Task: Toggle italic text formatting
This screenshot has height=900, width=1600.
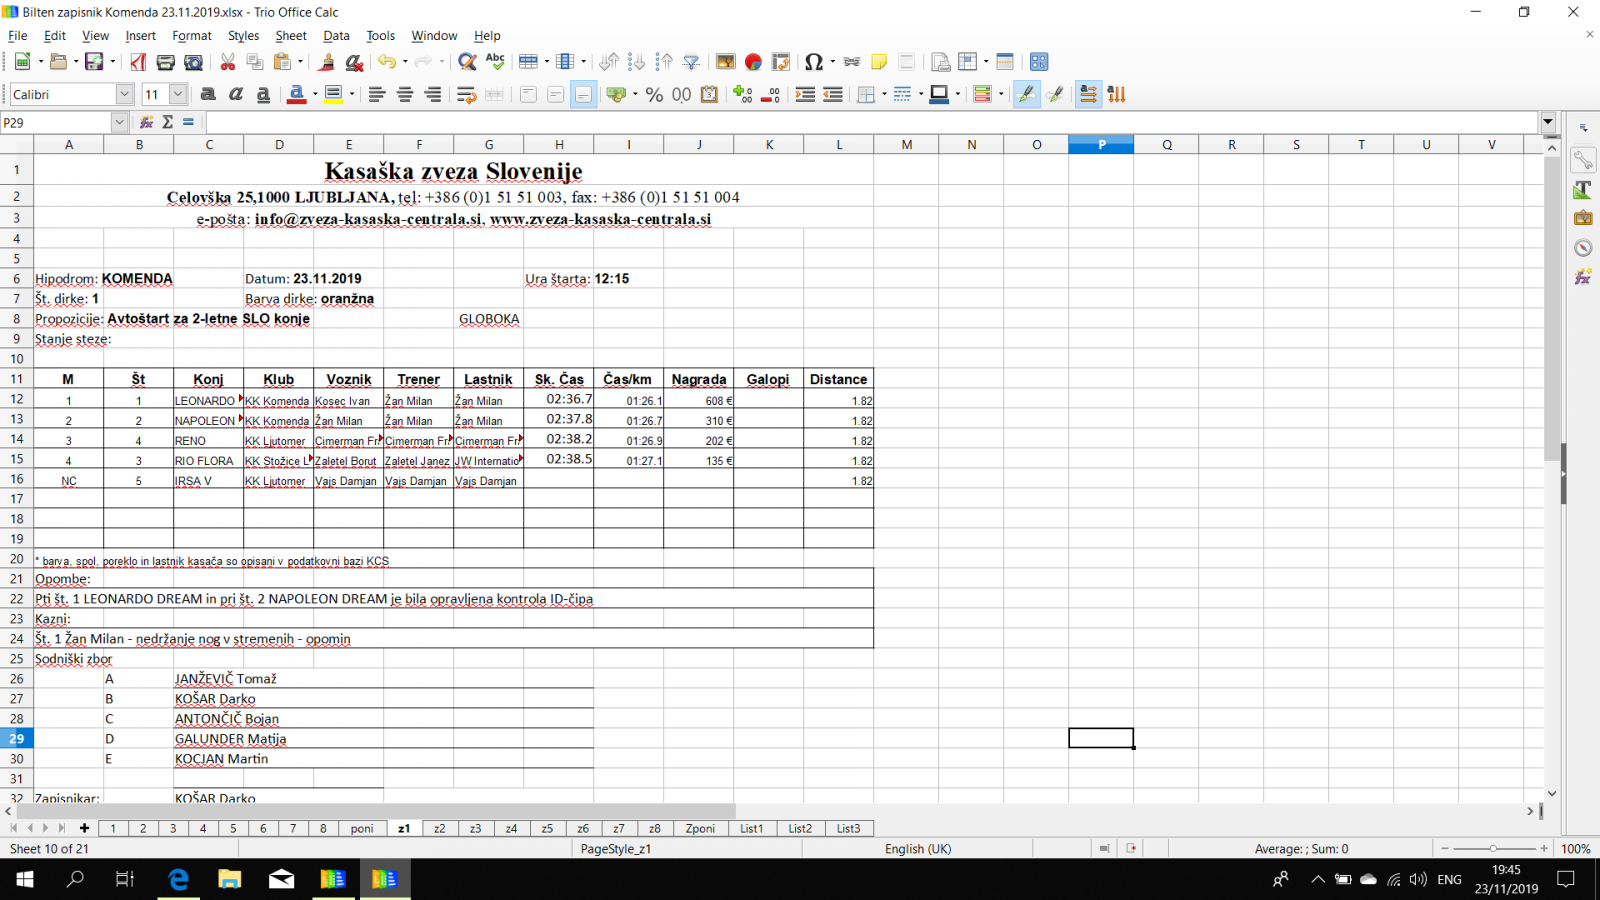Action: (236, 94)
